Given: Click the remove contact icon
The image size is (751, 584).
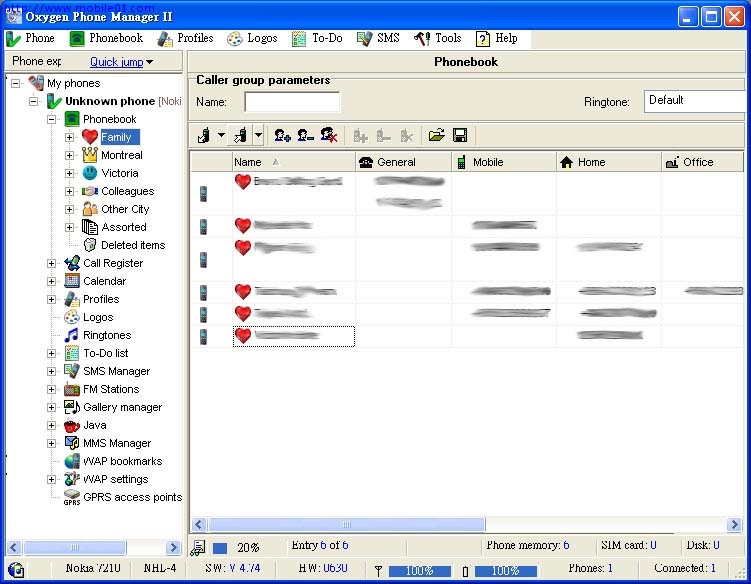Looking at the screenshot, I should pyautogui.click(x=306, y=136).
